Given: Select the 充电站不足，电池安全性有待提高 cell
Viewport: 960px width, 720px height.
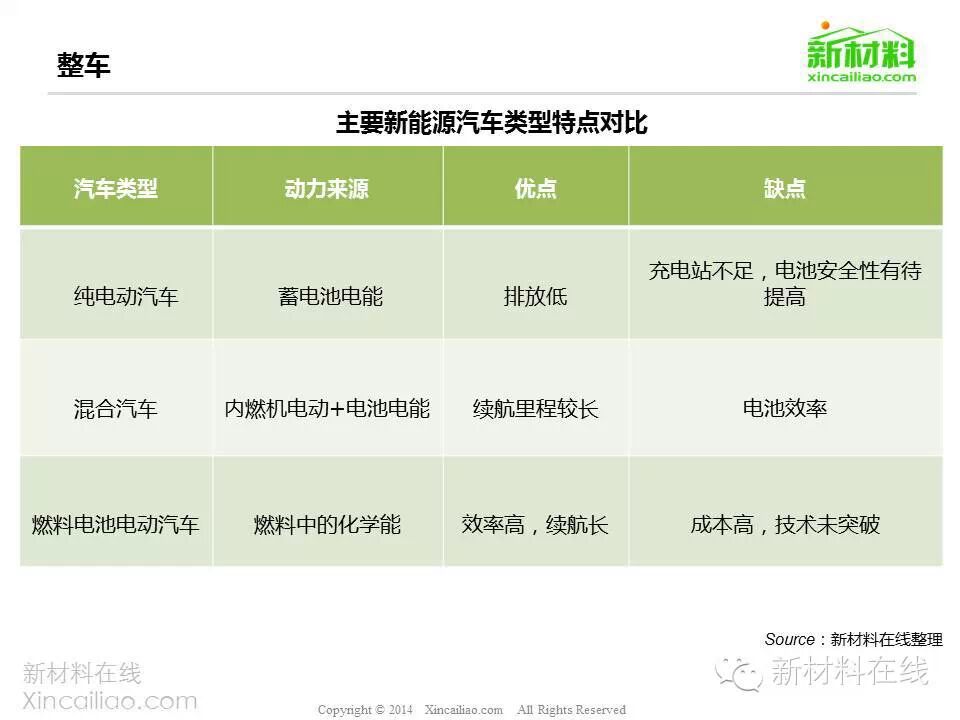Looking at the screenshot, I should click(786, 284).
